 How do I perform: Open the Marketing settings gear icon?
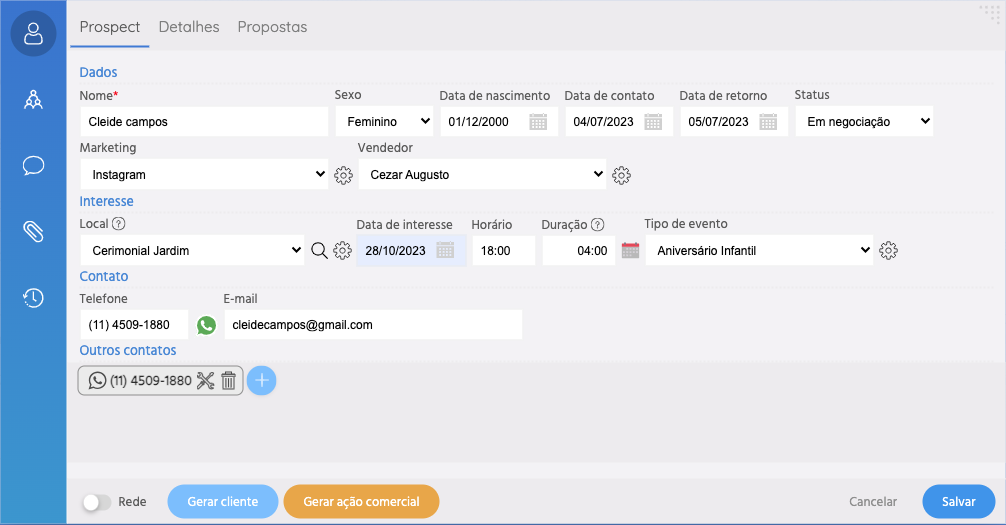(x=344, y=175)
